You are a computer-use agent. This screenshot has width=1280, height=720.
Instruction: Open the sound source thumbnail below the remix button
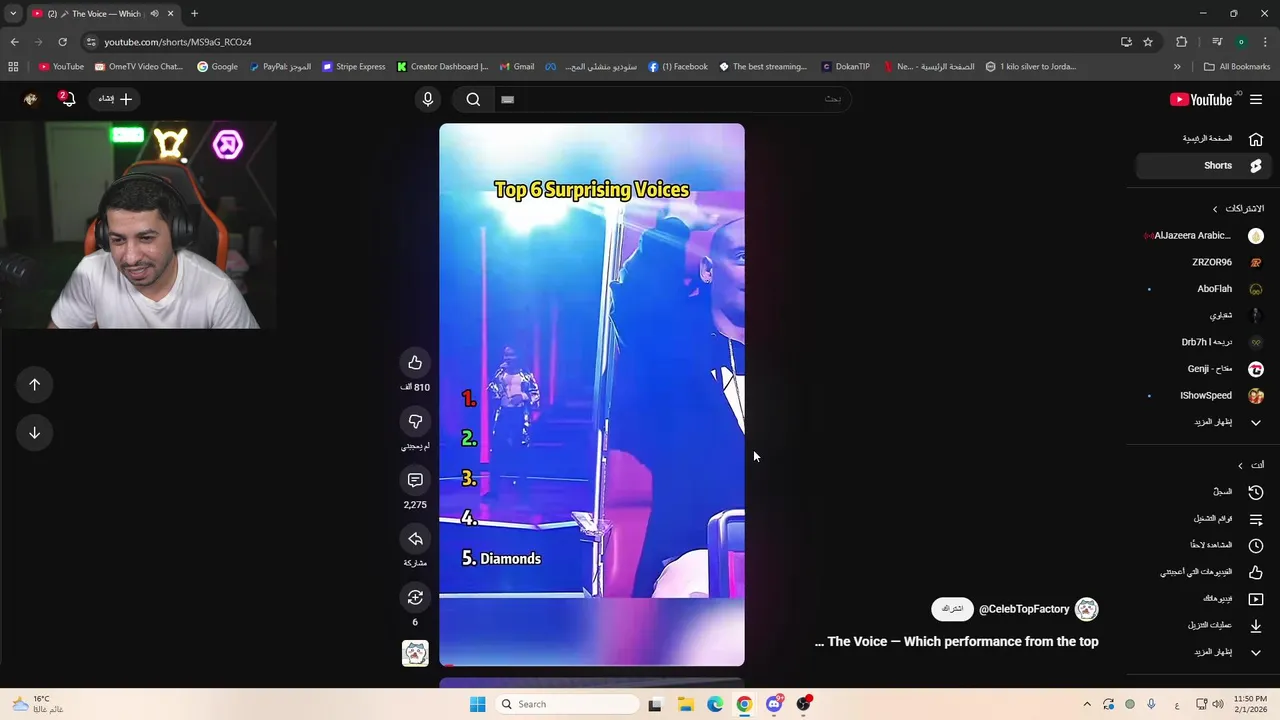pyautogui.click(x=415, y=653)
